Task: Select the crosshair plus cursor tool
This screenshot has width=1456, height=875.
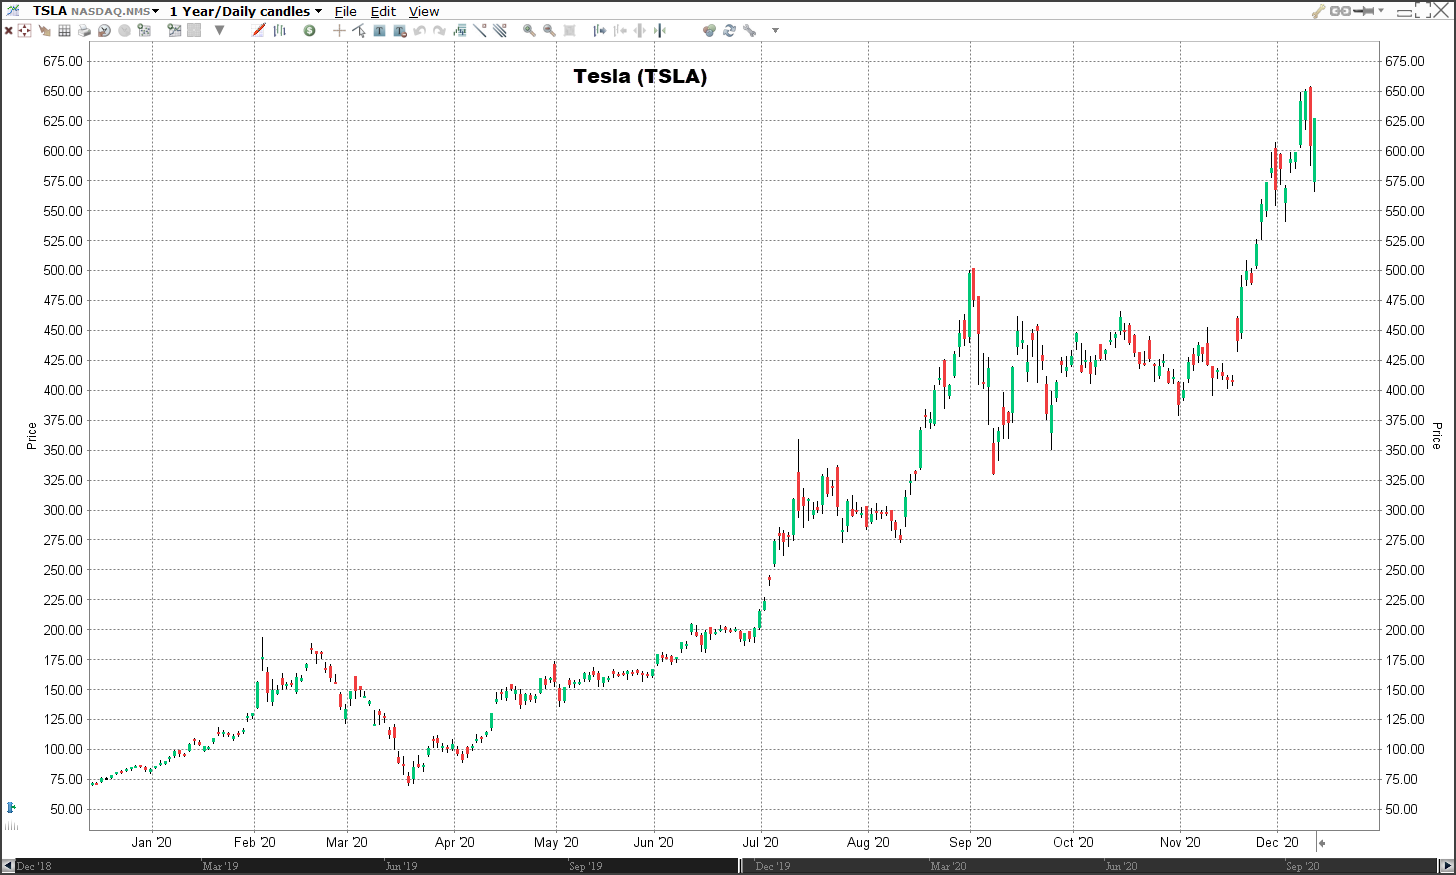Action: click(339, 31)
